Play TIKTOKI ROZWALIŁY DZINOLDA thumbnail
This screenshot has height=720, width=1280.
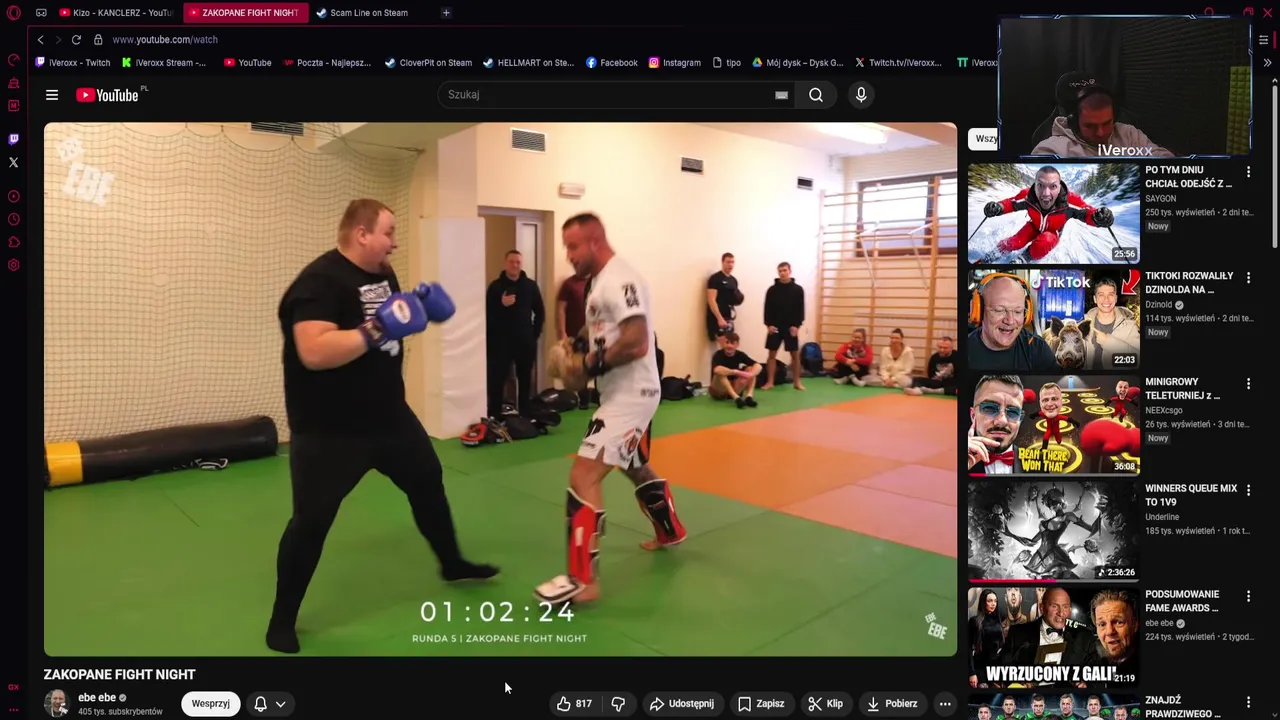(x=1053, y=319)
